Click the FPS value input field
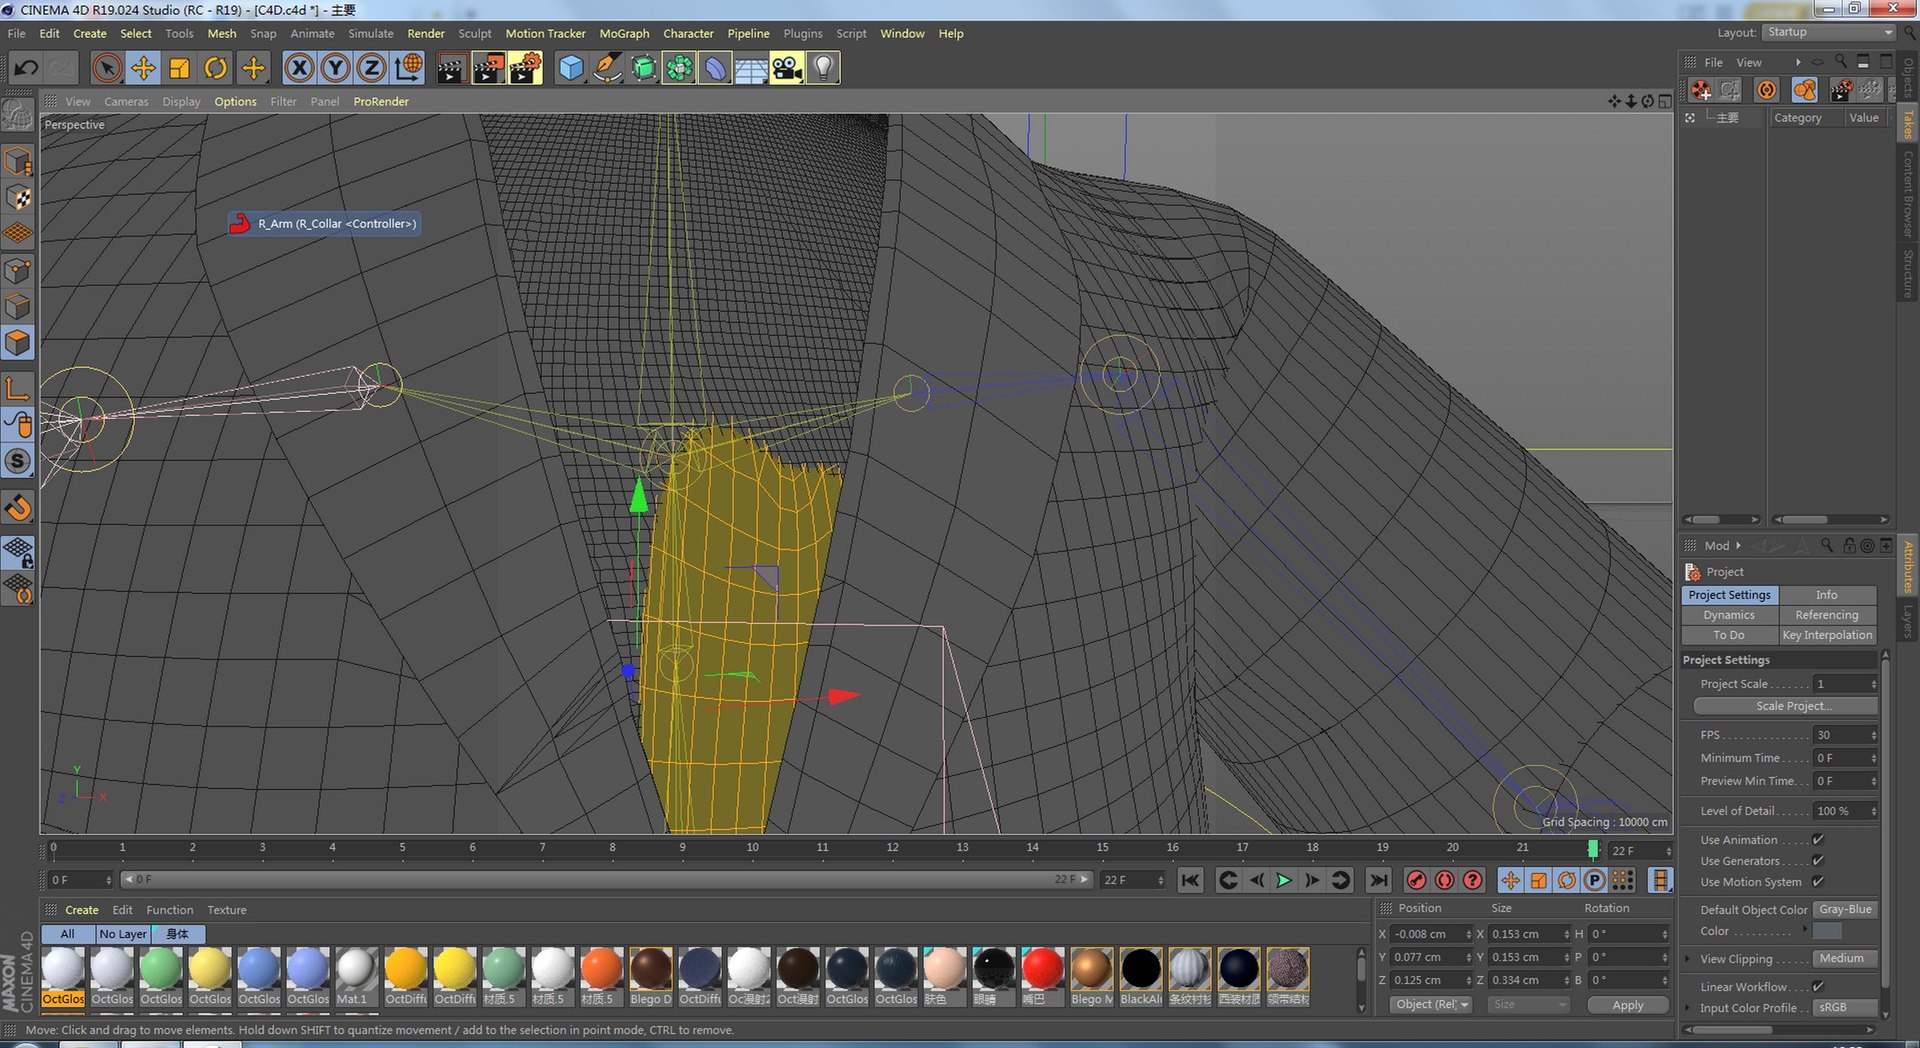Viewport: 1920px width, 1048px height. (x=1844, y=735)
